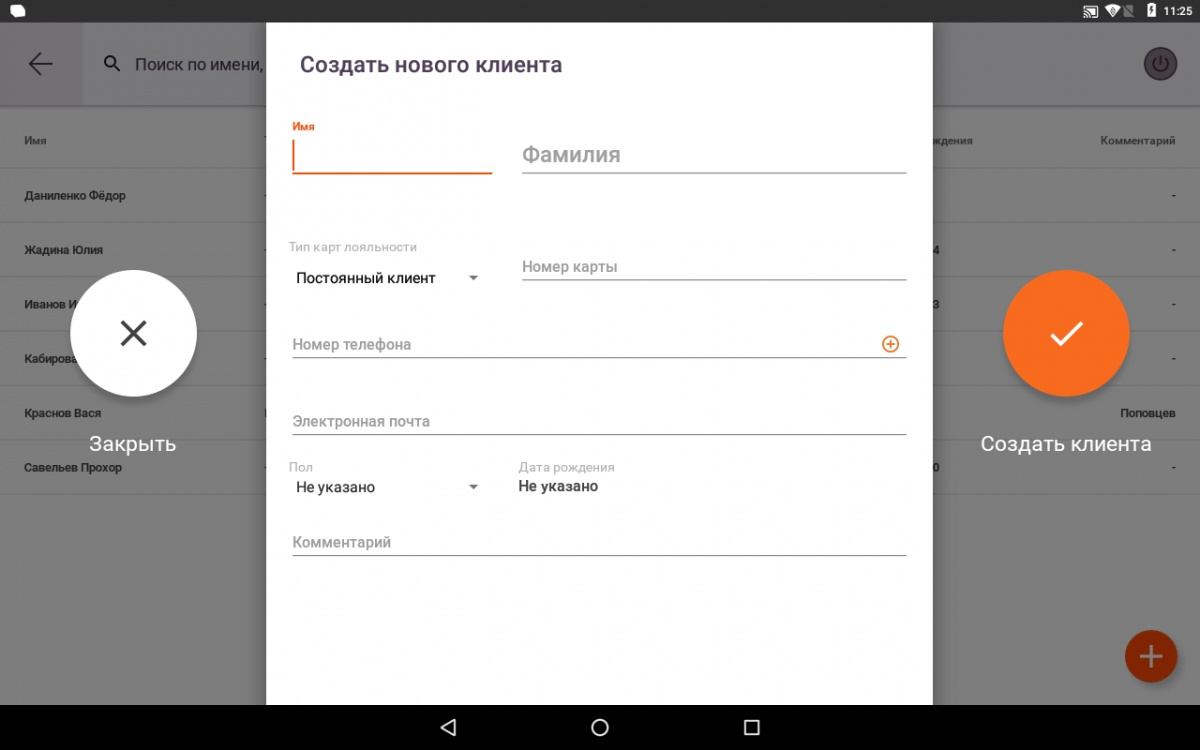Tap the orange plus floating button

[1151, 656]
